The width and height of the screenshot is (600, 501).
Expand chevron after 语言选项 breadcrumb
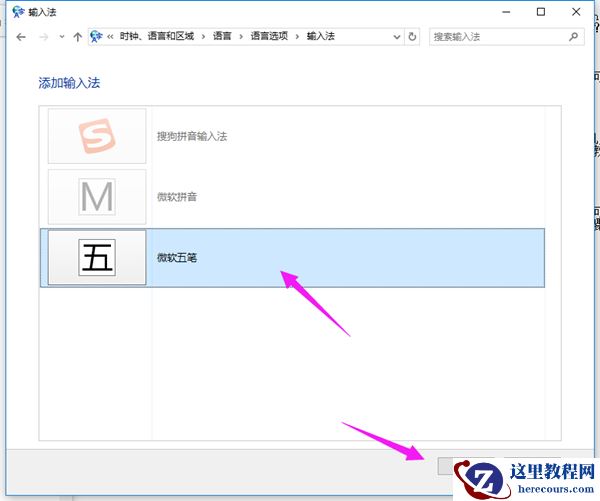[x=297, y=37]
